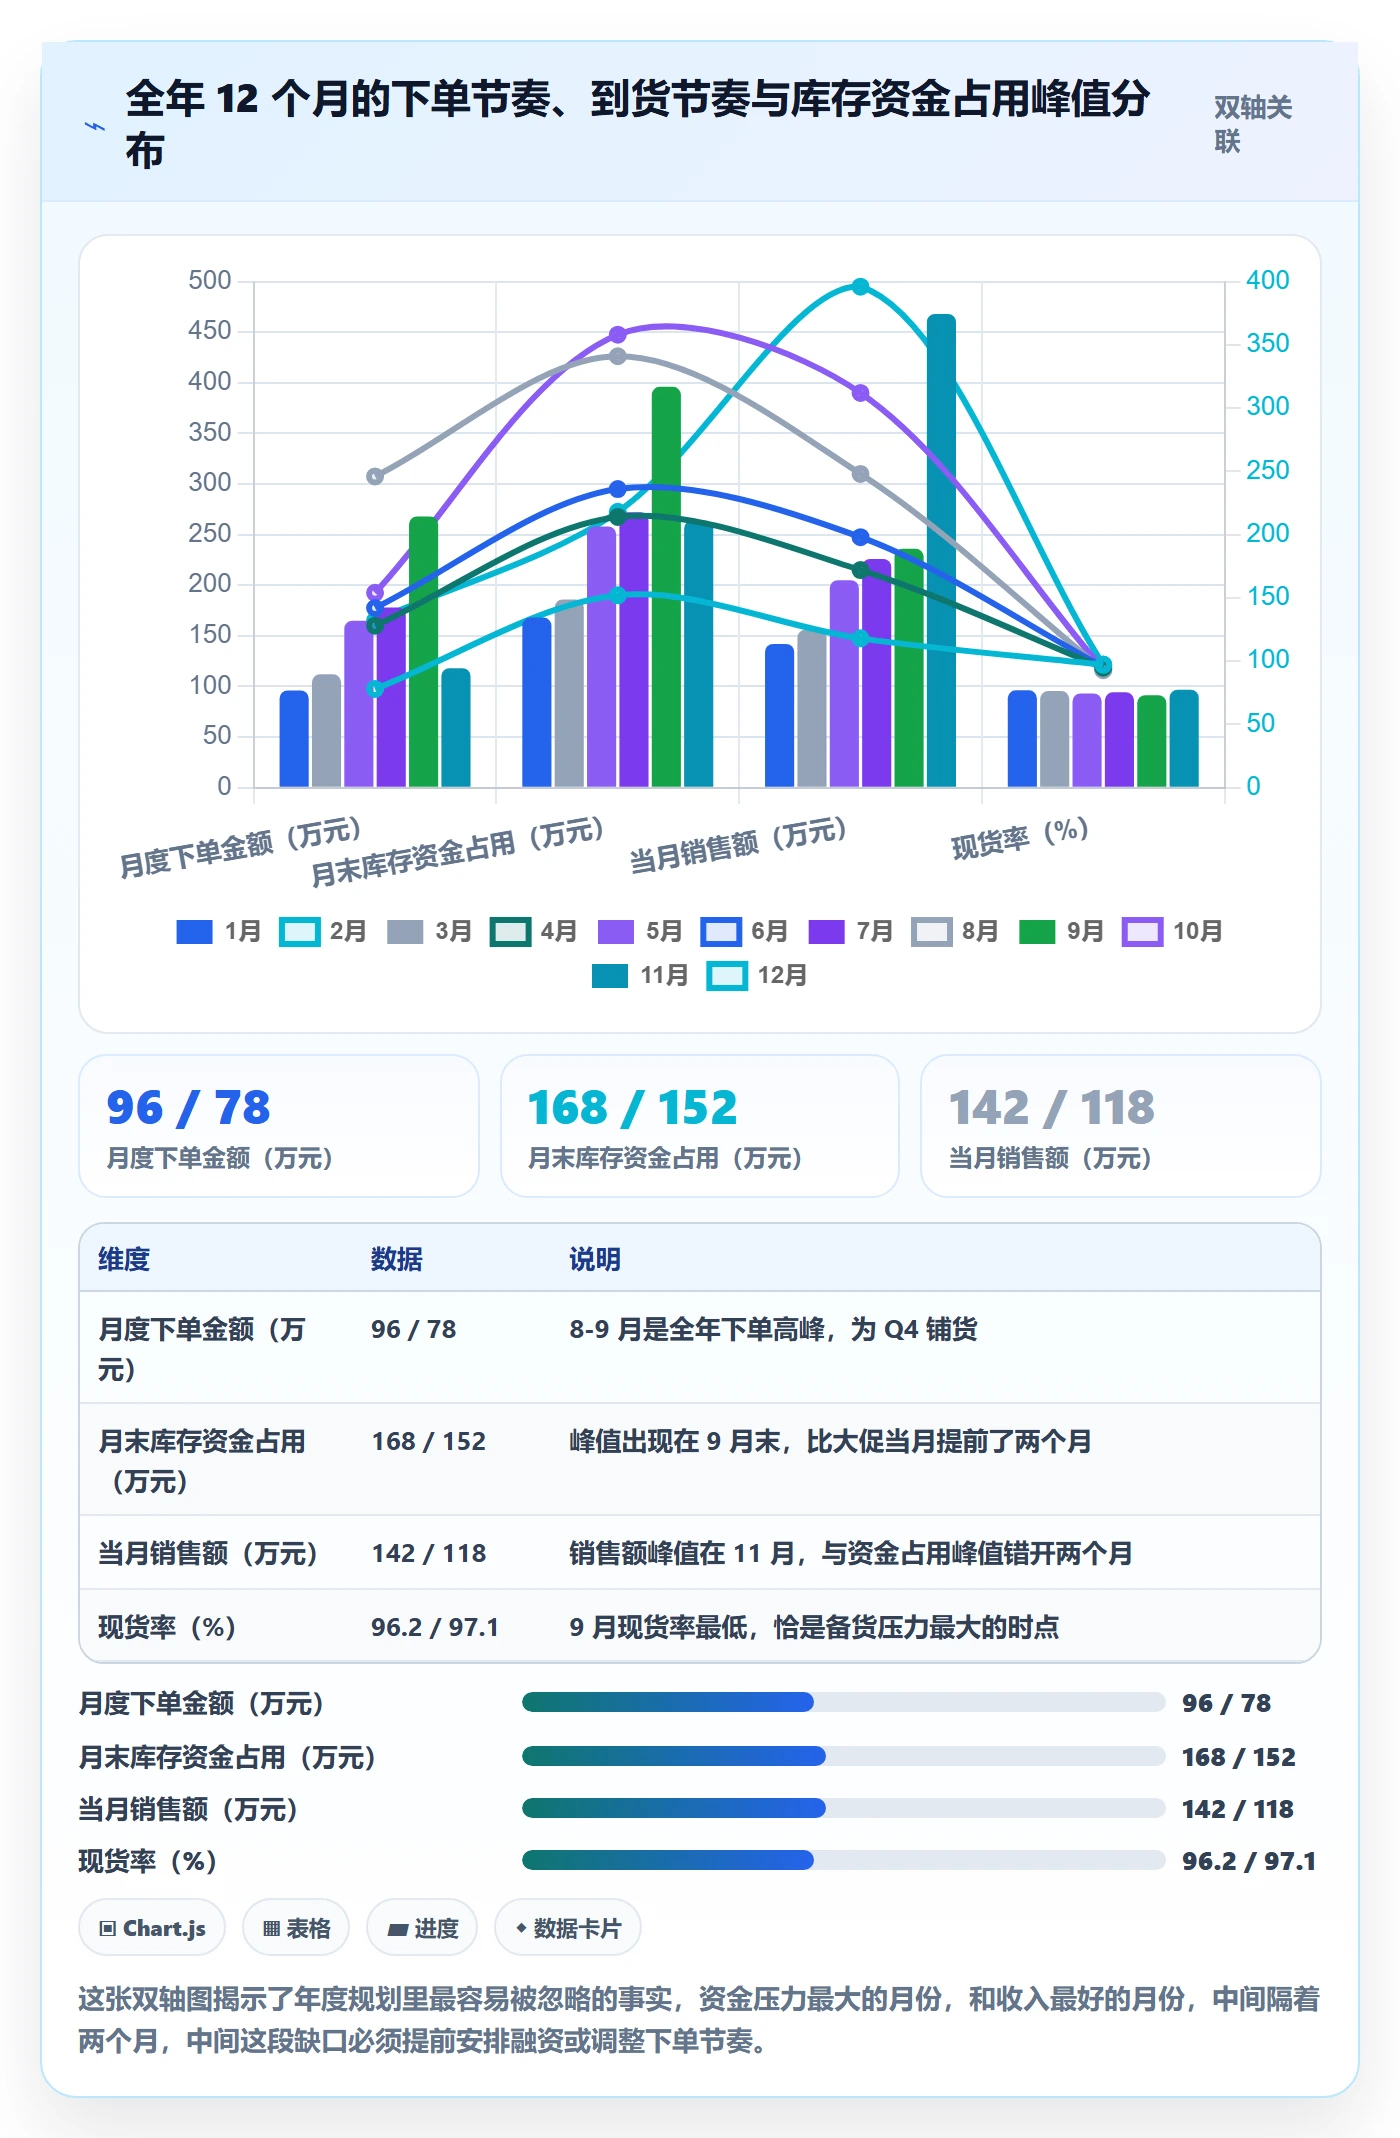Image resolution: width=1400 pixels, height=2138 pixels.
Task: Click the 双轴关联 badge in header
Action: coord(1253,125)
